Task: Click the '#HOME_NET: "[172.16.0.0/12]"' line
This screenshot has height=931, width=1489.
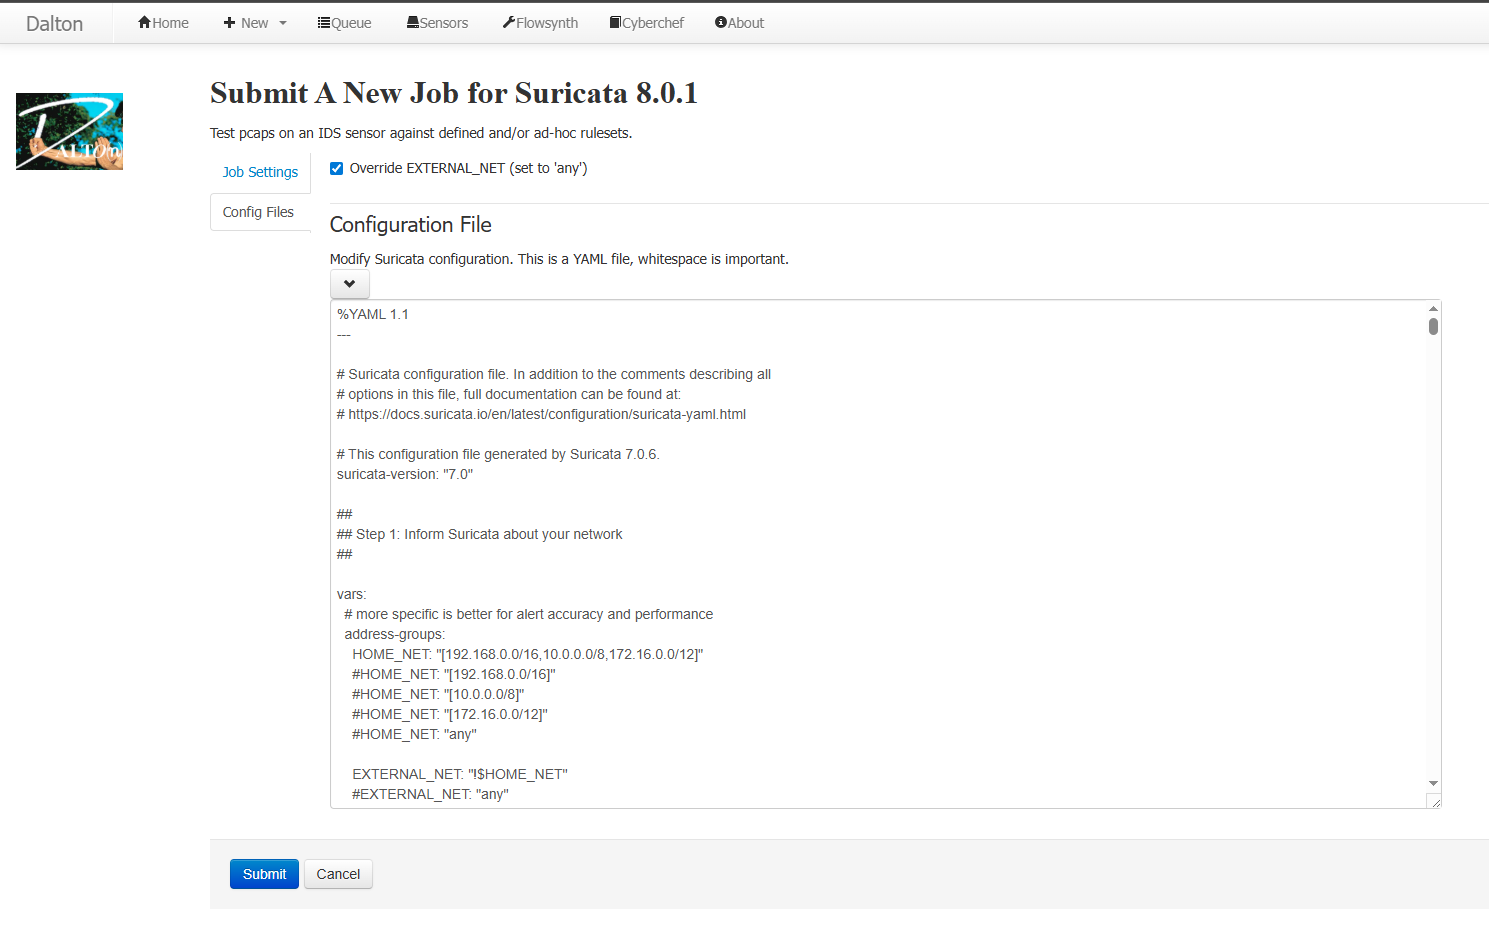Action: [450, 714]
